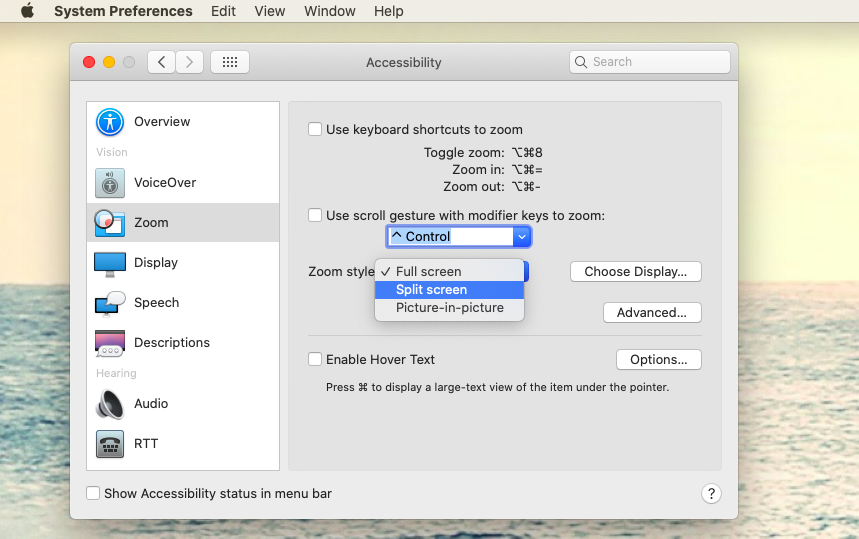
Task: Open Hover Text Options...
Action: (x=658, y=360)
